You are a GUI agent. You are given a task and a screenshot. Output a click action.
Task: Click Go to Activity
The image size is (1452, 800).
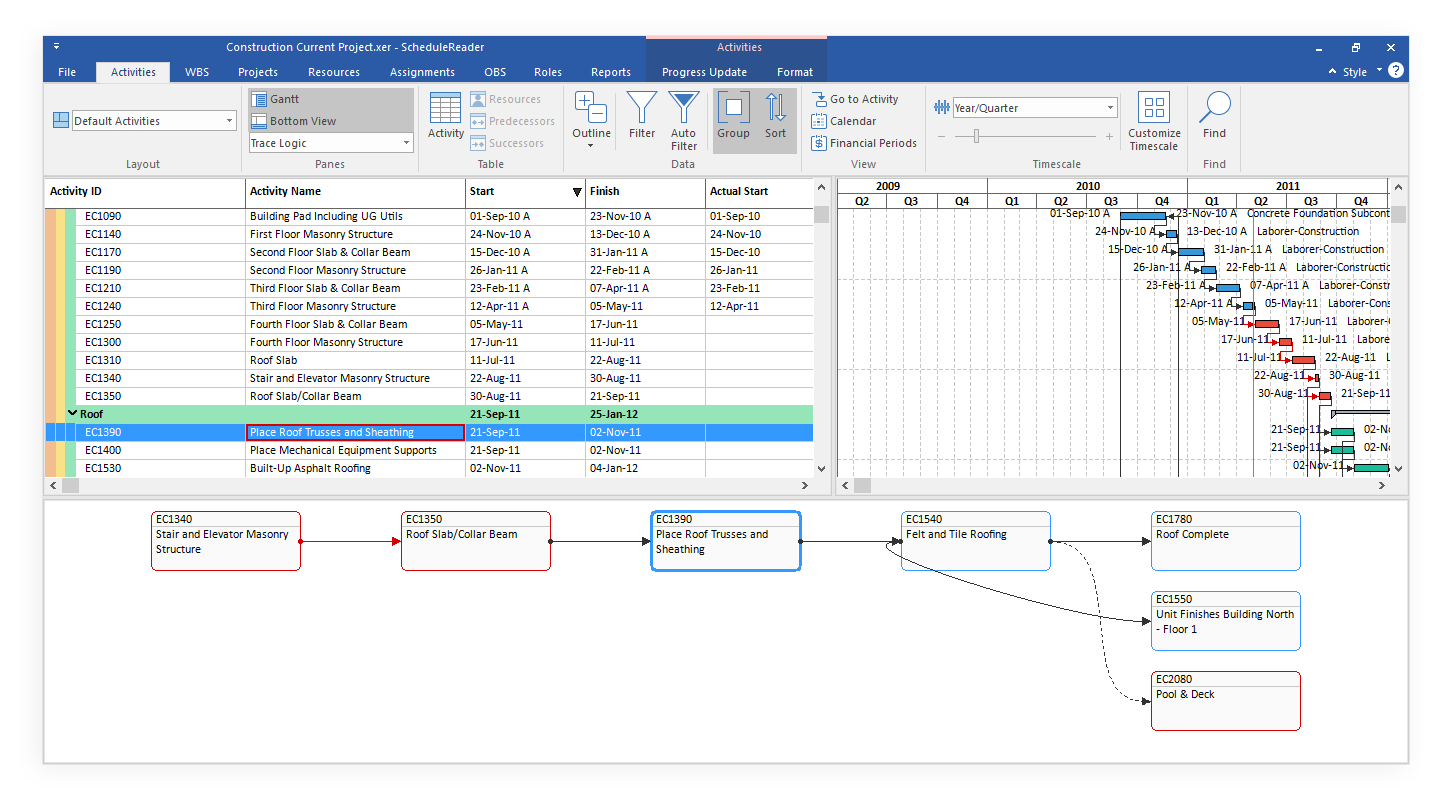[x=855, y=99]
